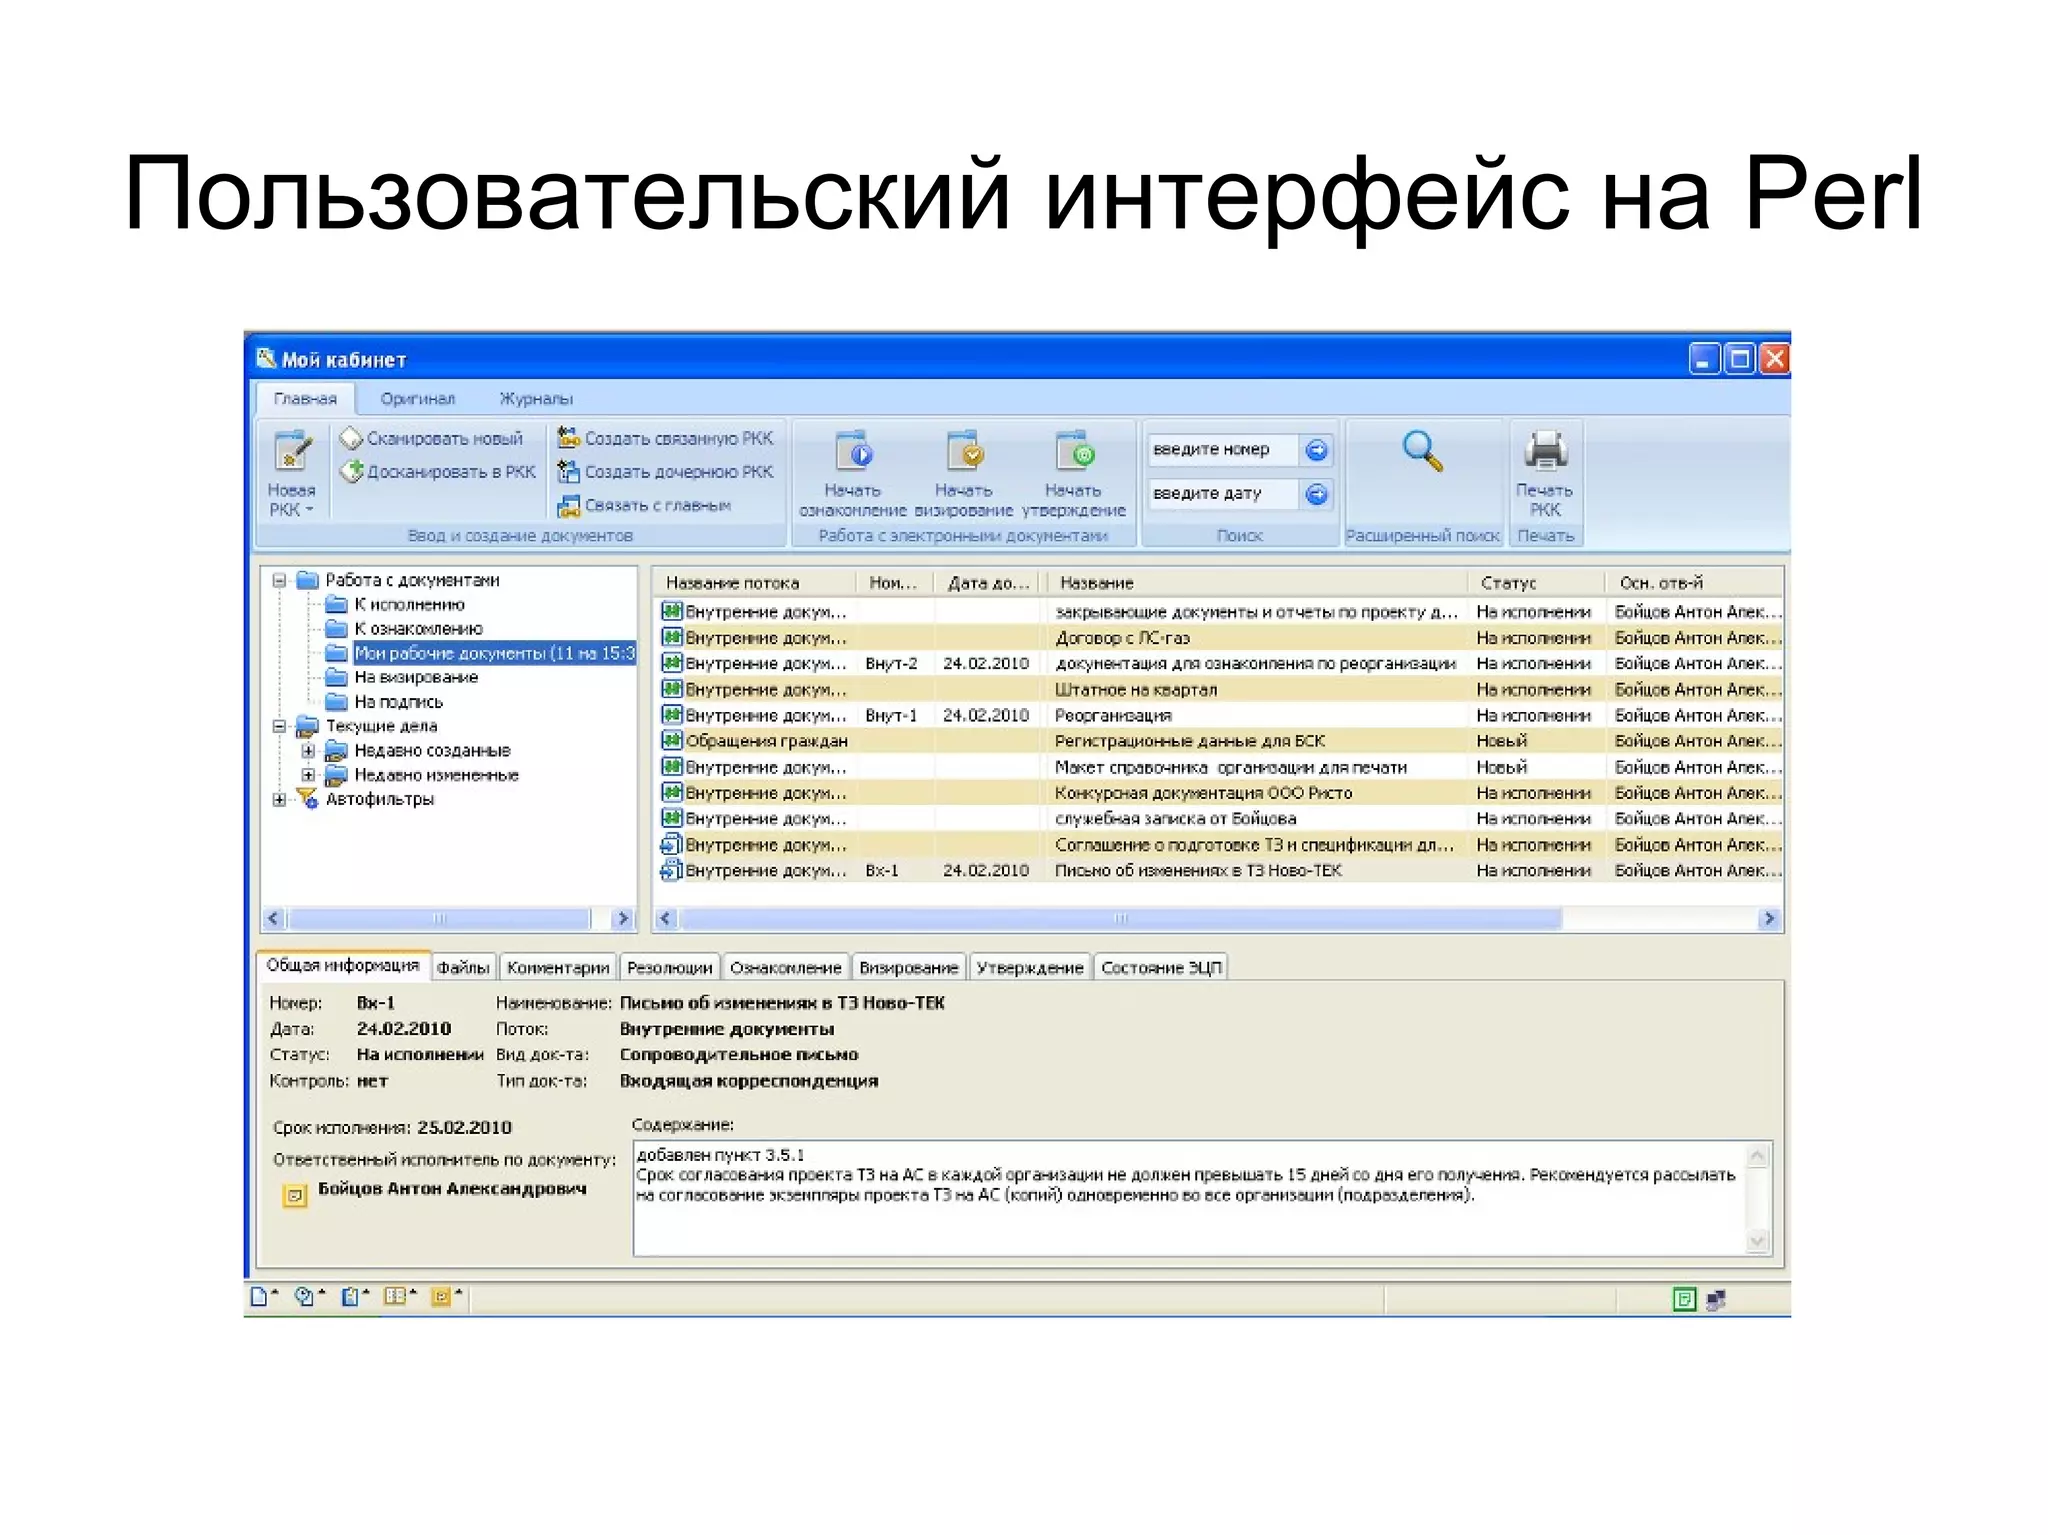
Task: Click the Новая РКК icon
Action: point(291,452)
